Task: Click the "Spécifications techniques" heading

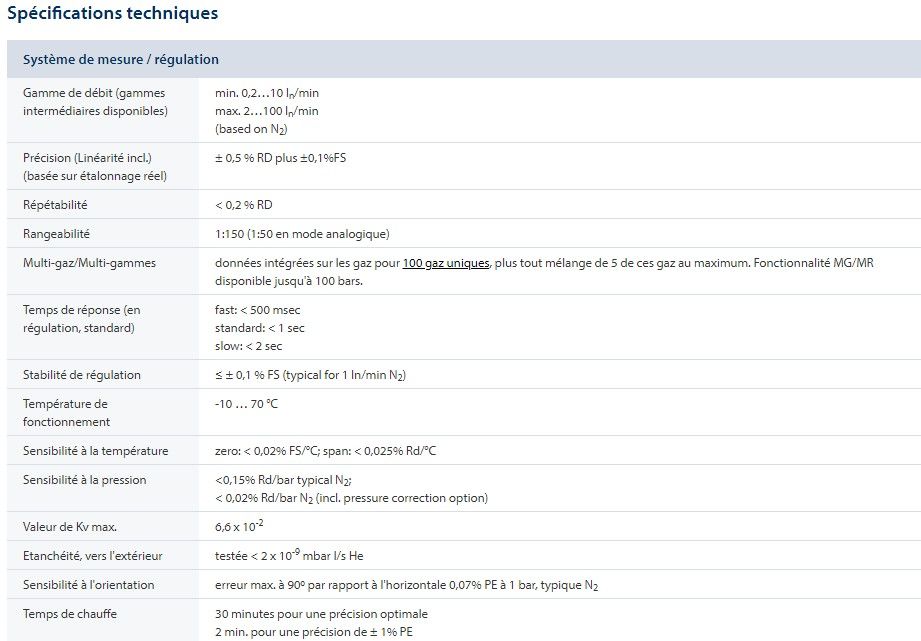Action: 112,14
